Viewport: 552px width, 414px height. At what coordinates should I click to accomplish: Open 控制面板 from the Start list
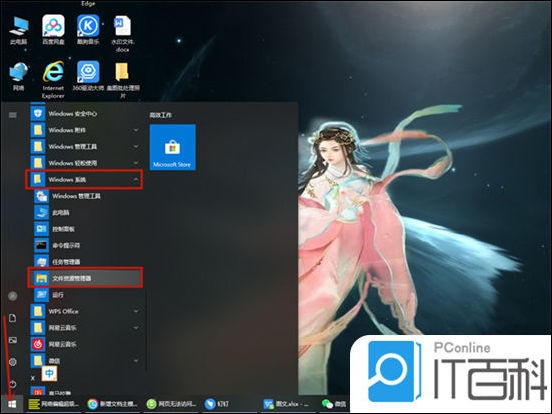point(85,229)
